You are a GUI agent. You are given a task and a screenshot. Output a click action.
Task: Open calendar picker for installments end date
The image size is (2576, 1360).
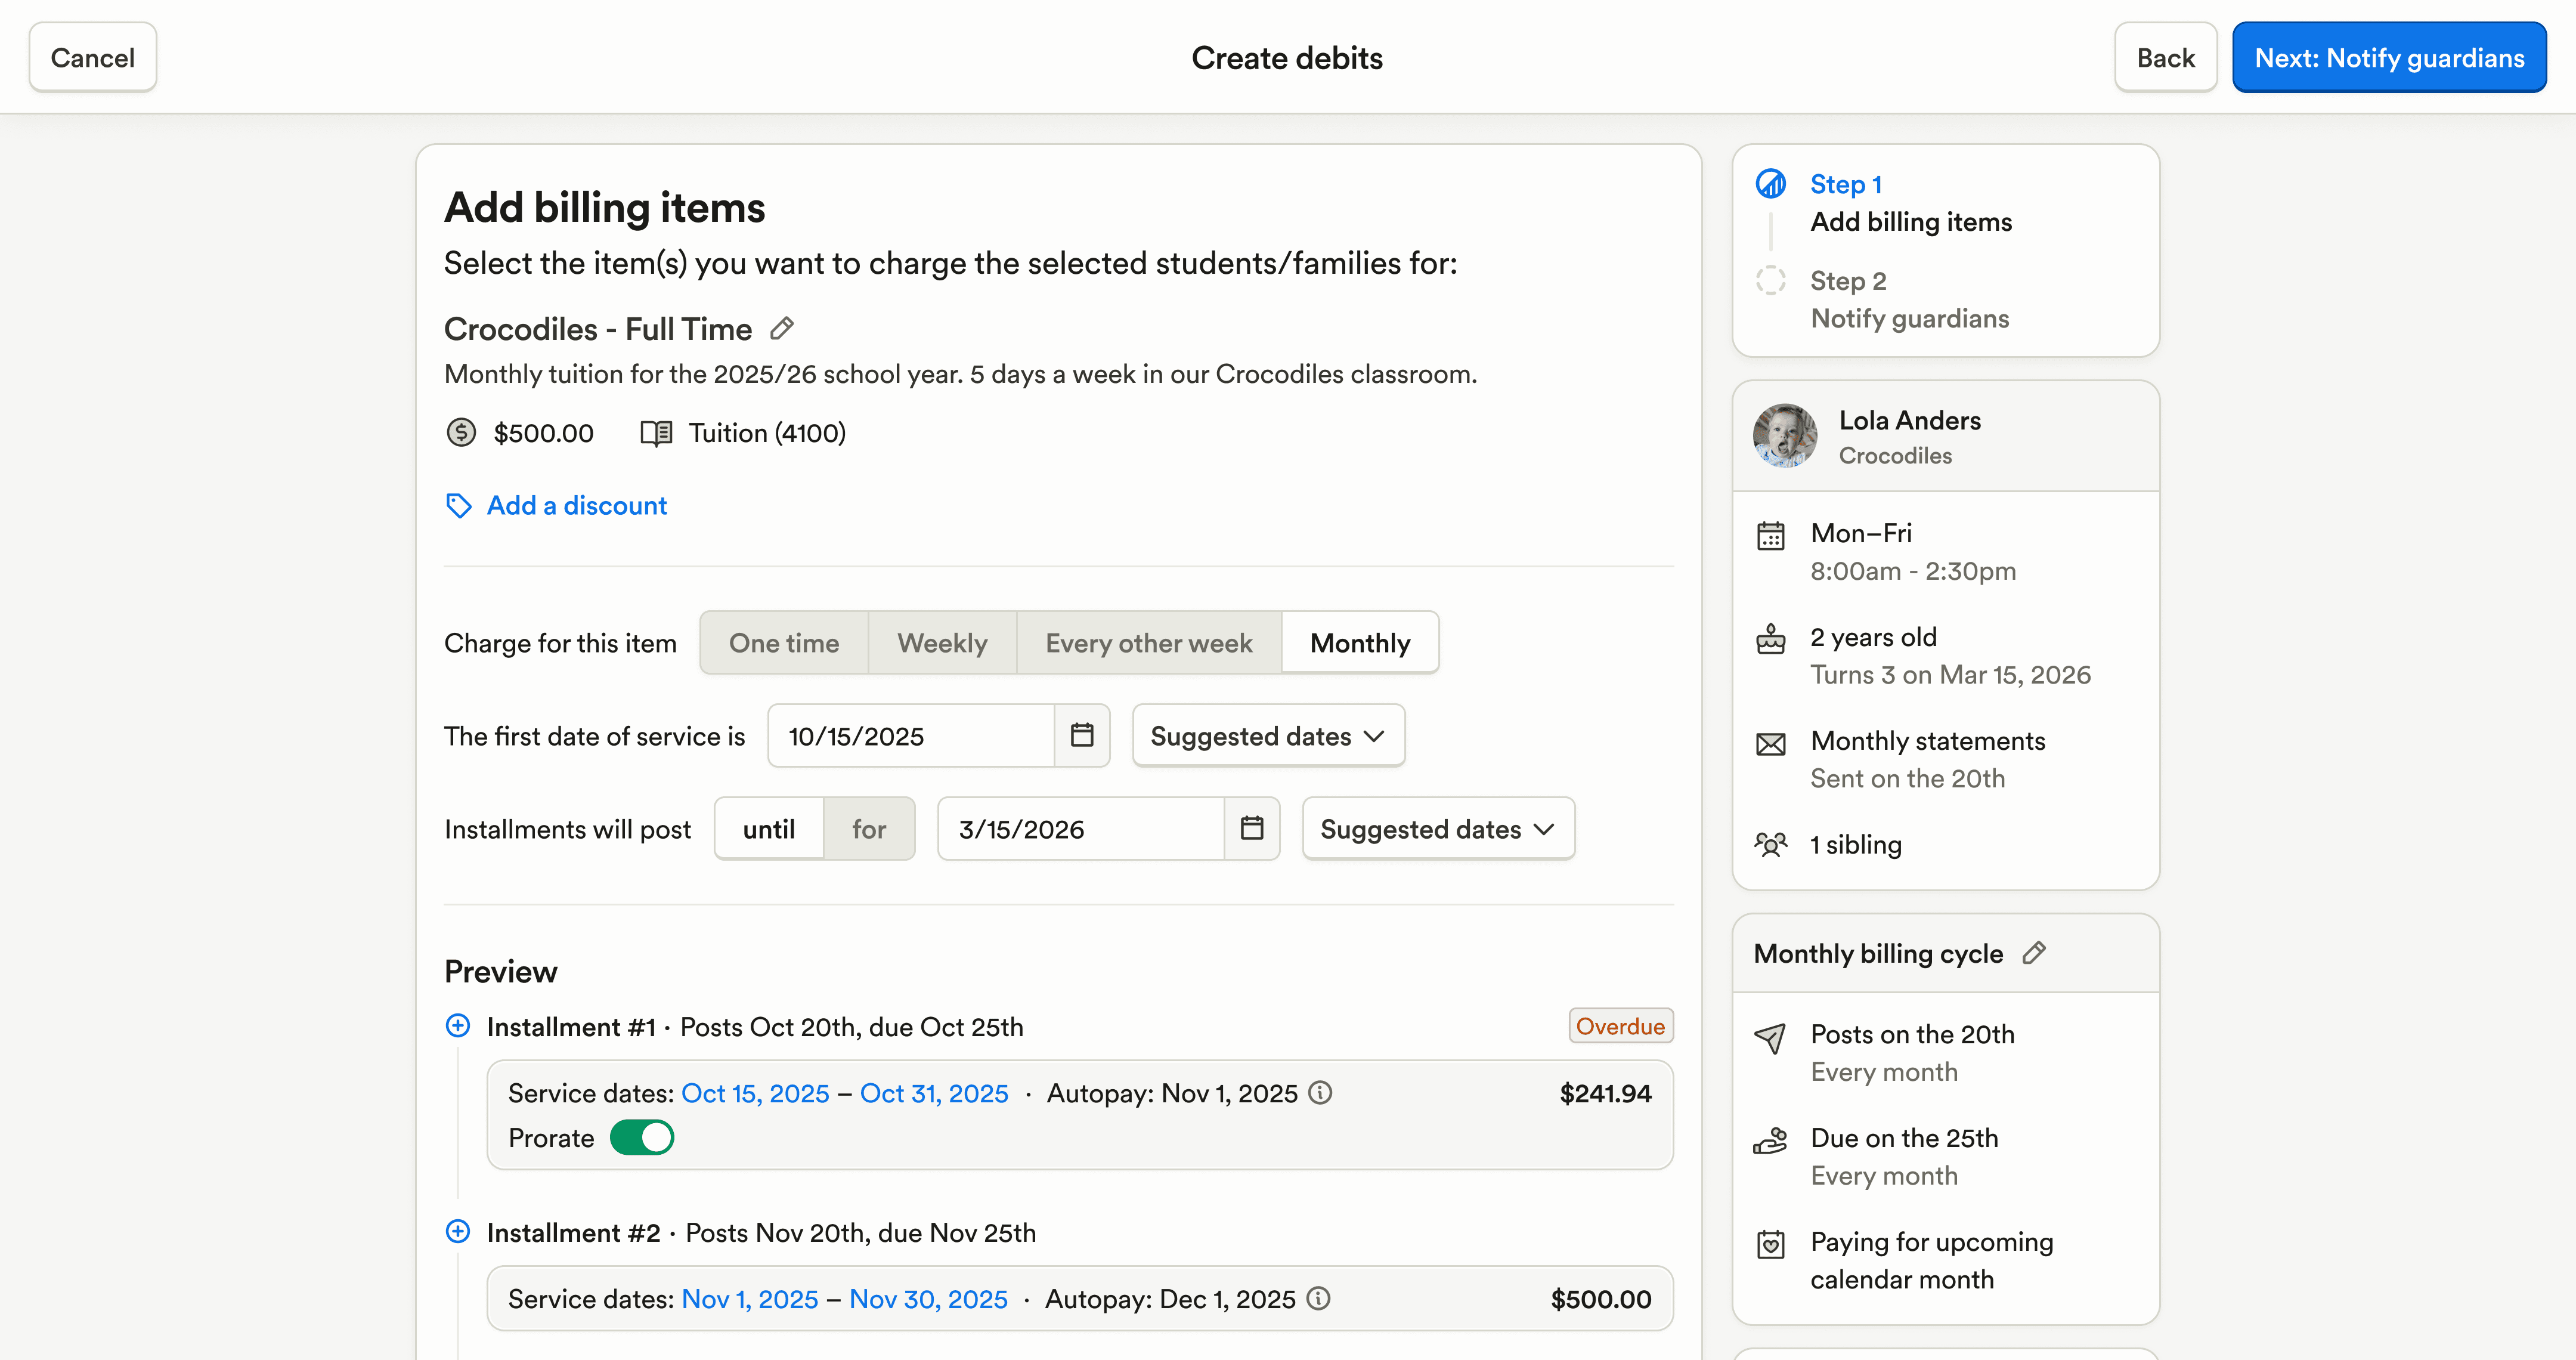1252,829
